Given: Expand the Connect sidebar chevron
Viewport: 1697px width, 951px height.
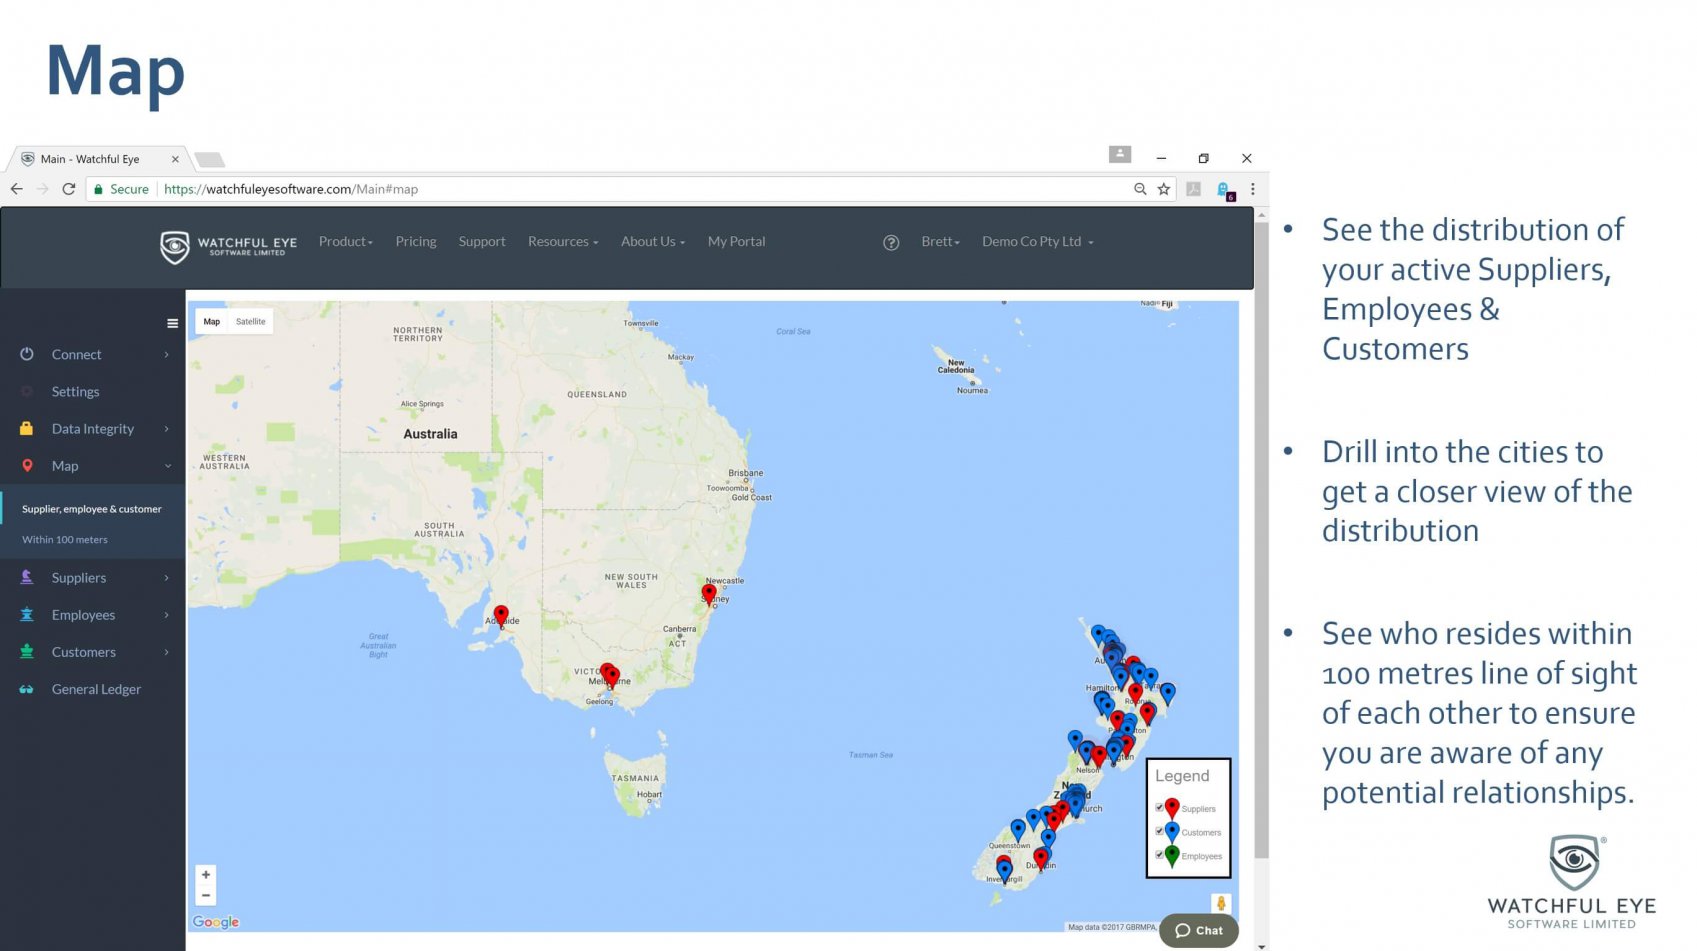Looking at the screenshot, I should (x=166, y=354).
